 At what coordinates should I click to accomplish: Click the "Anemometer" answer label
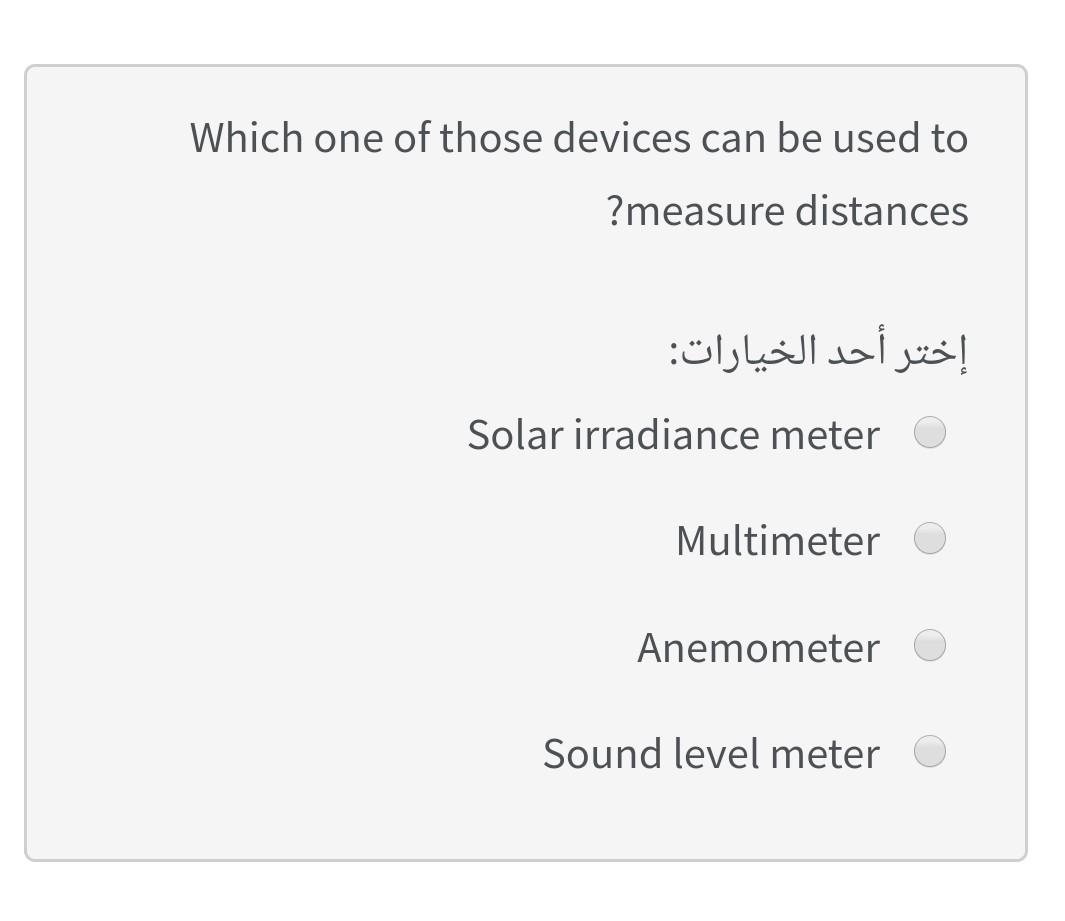[x=758, y=648]
